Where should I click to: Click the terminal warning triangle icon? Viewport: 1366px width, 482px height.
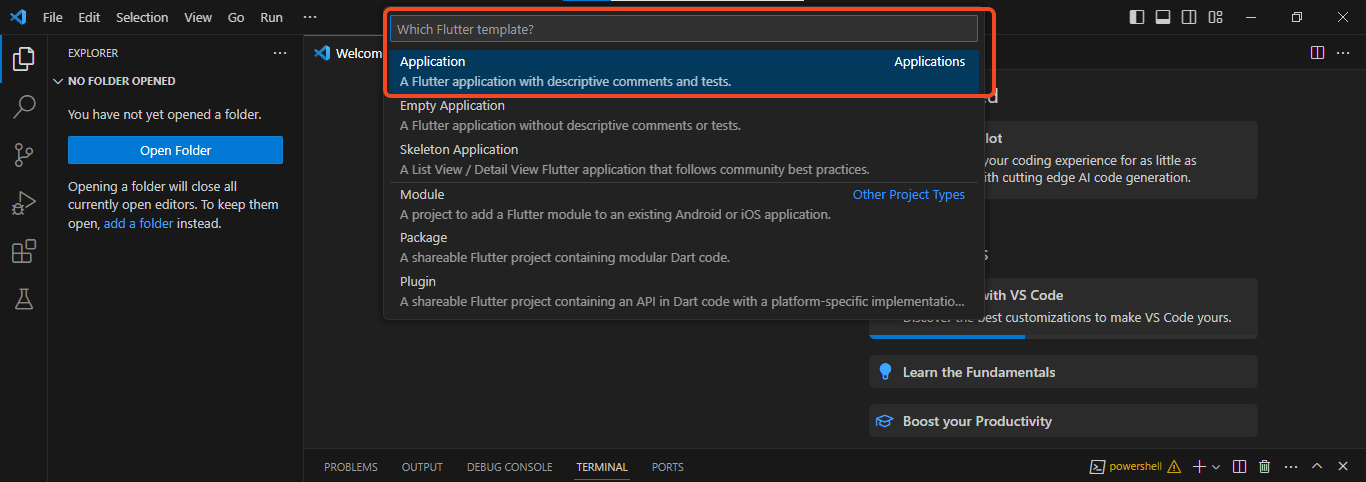click(x=1173, y=467)
